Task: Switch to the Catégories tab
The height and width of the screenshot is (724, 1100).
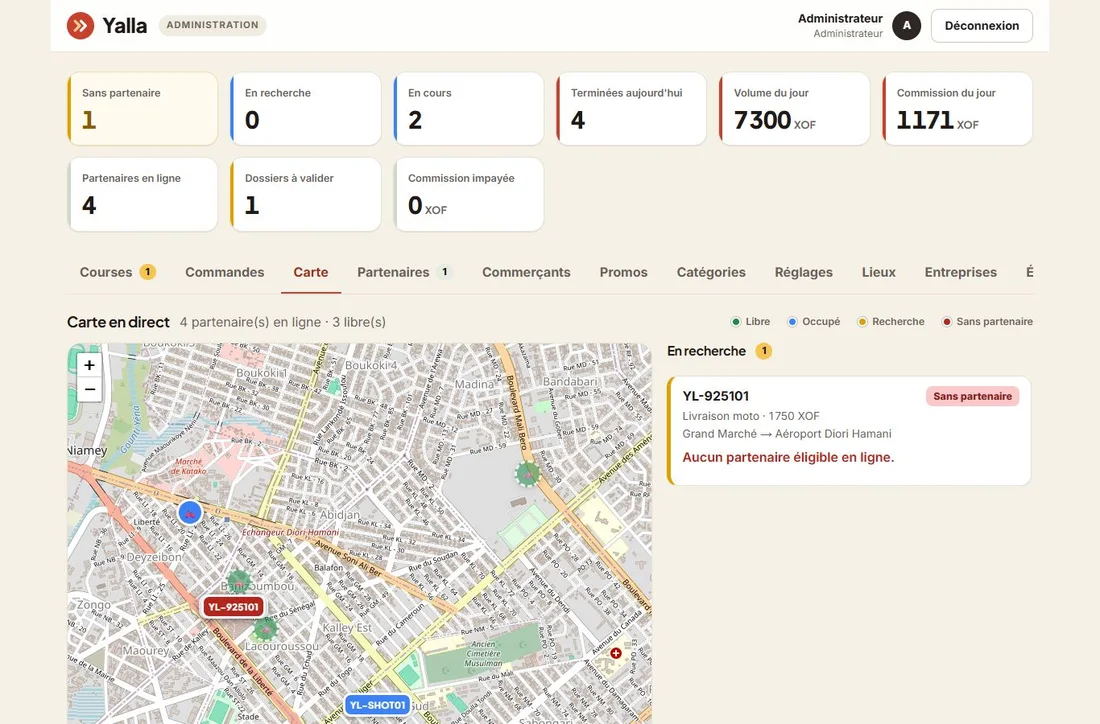Action: (711, 272)
